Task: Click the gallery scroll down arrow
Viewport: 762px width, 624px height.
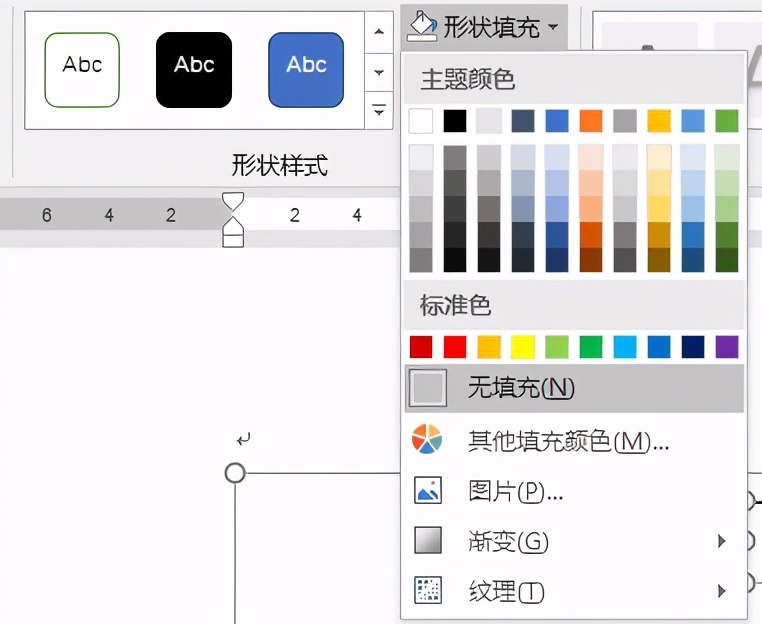Action: 379,72
